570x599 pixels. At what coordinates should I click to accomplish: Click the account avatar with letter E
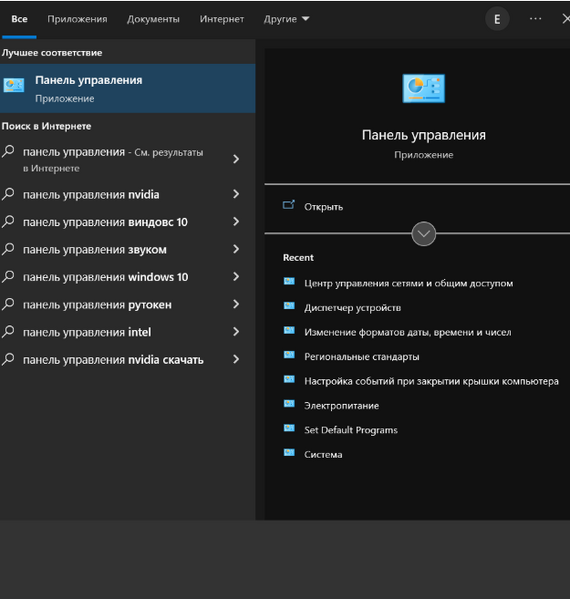497,19
